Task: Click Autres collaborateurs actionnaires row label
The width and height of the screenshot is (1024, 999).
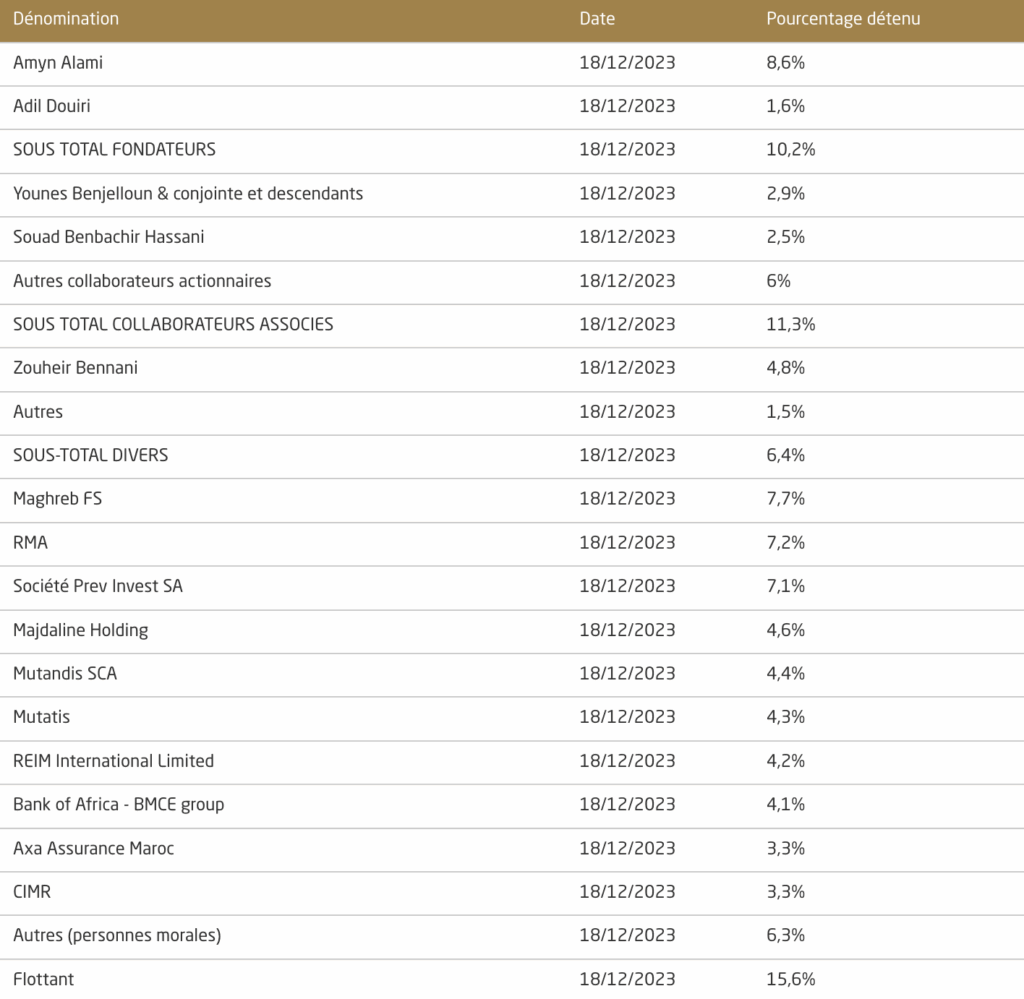Action: pos(142,281)
